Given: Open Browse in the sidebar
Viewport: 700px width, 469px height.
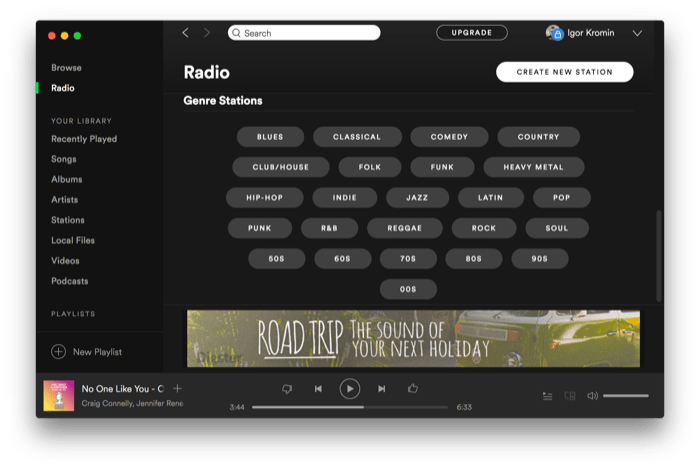Looking at the screenshot, I should [x=66, y=67].
